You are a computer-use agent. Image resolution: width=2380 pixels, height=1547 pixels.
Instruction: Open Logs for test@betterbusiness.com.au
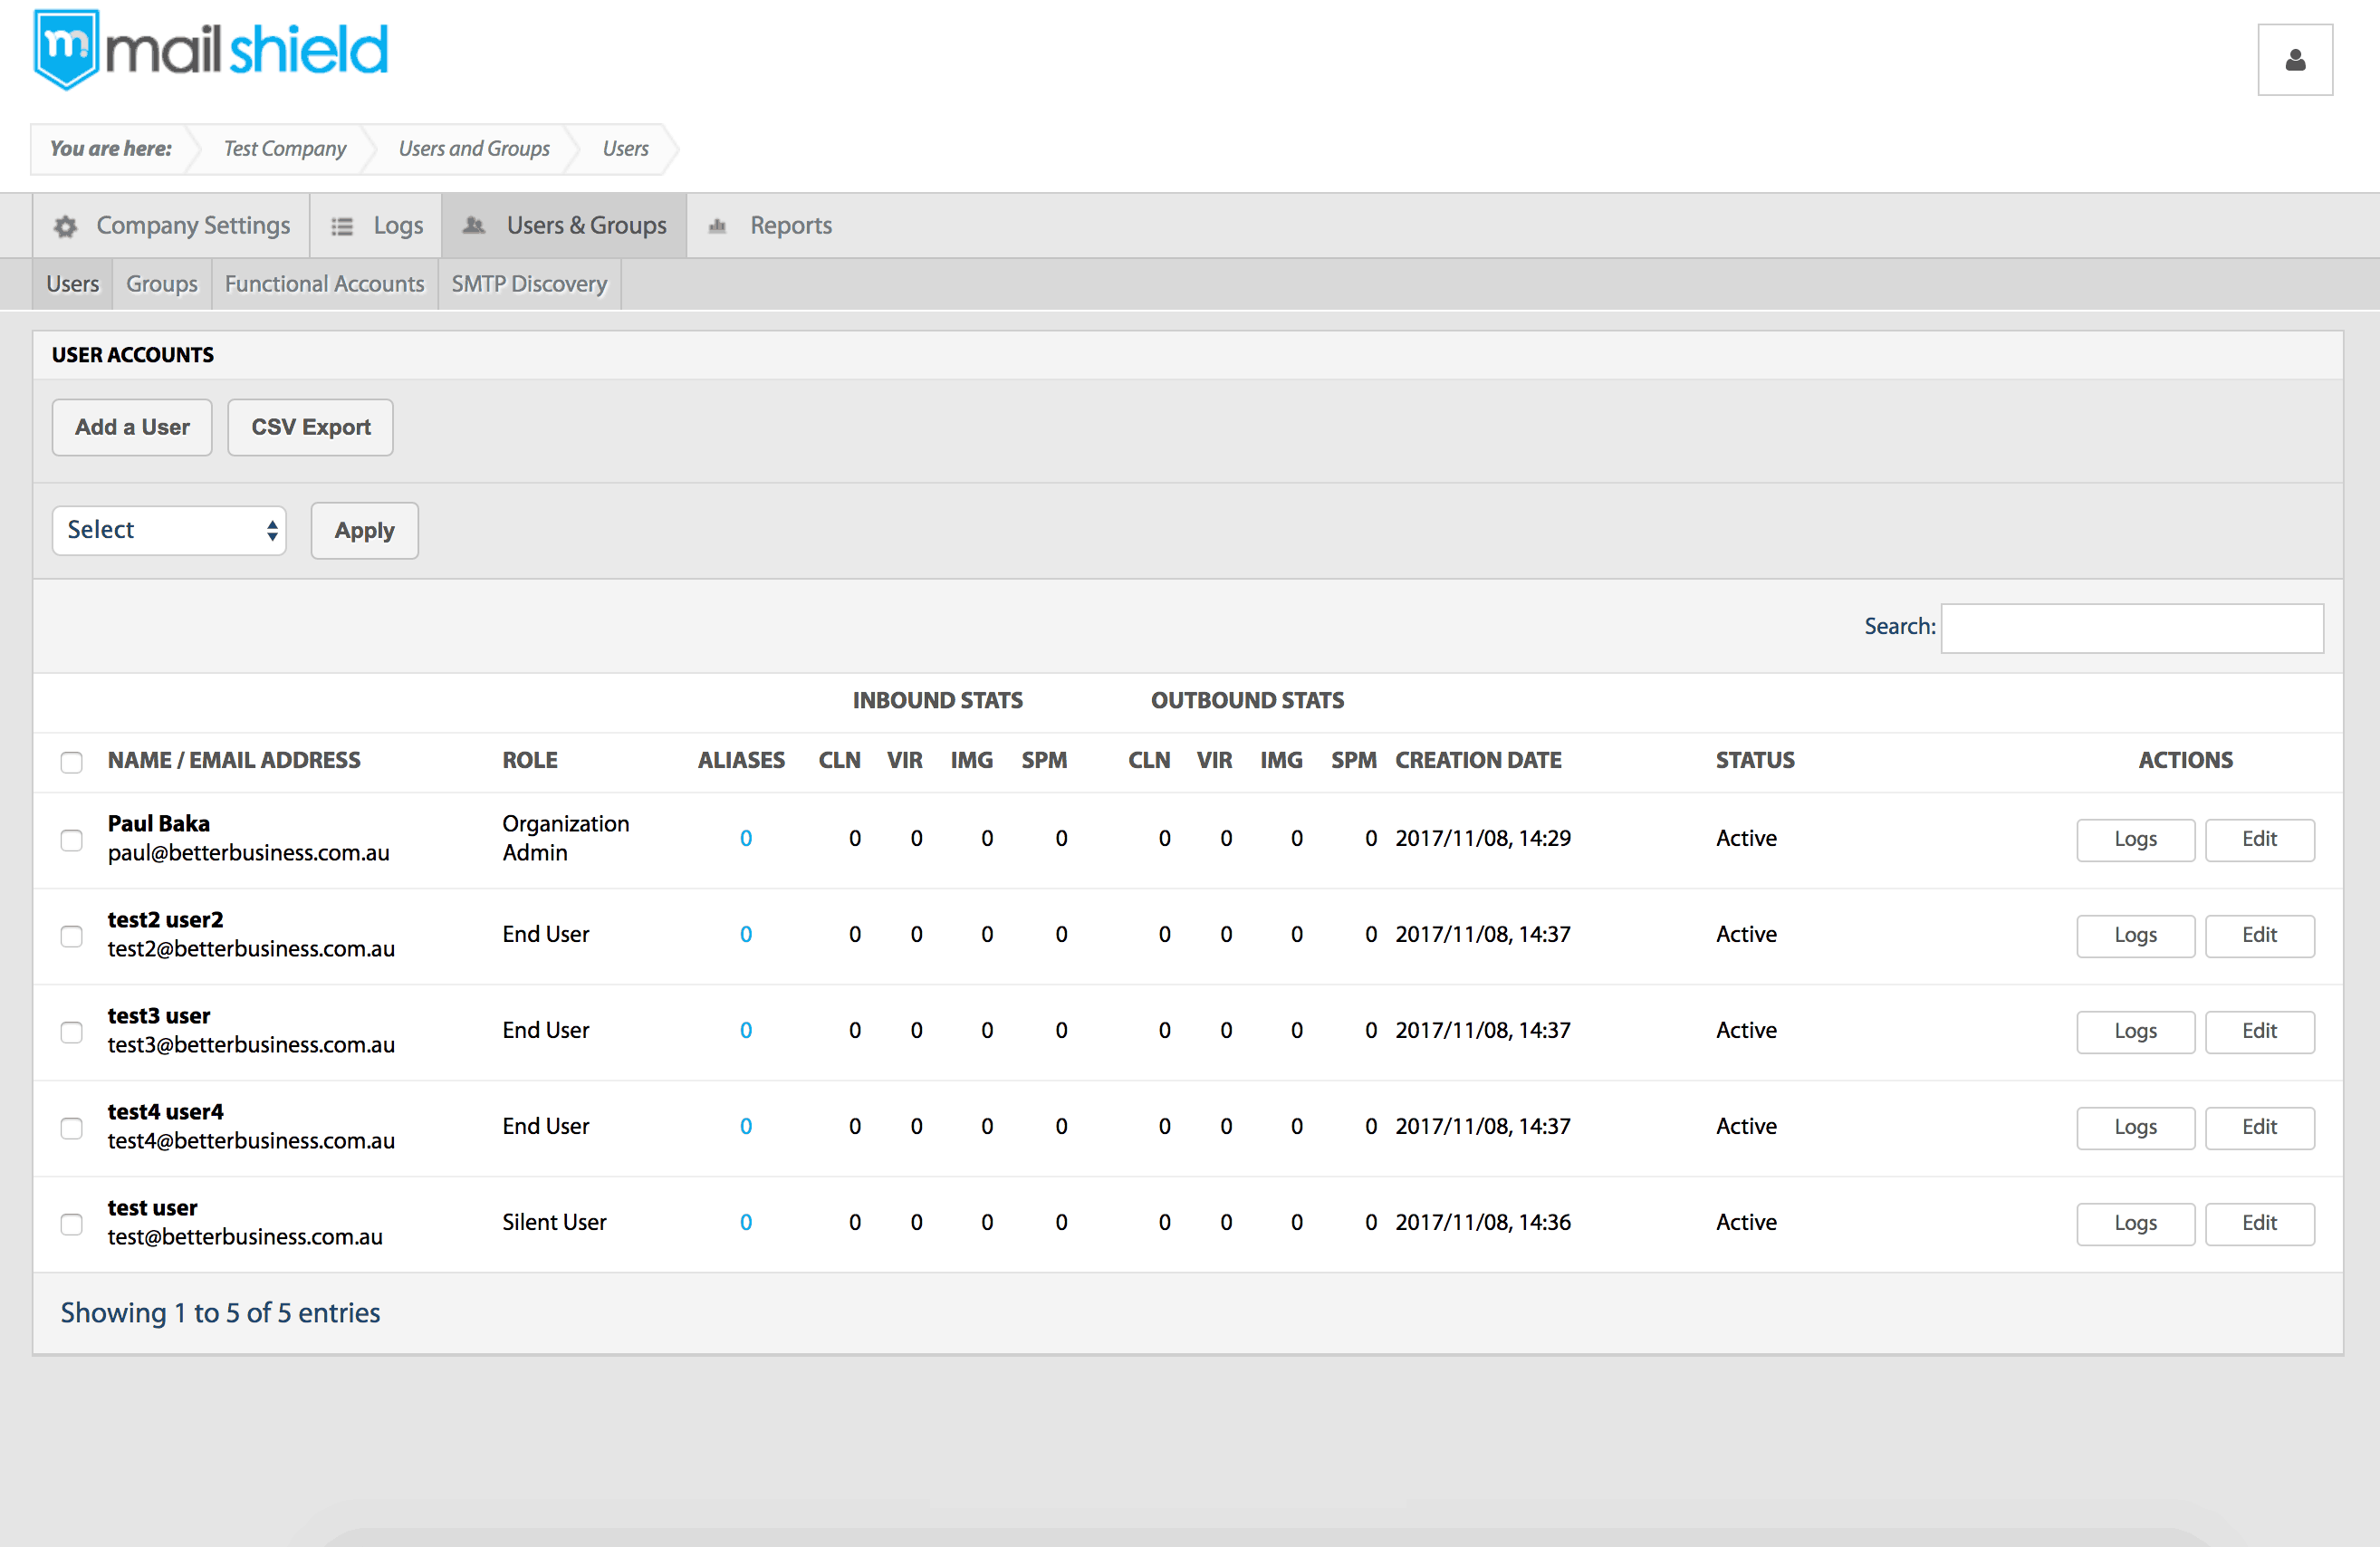(2135, 1224)
